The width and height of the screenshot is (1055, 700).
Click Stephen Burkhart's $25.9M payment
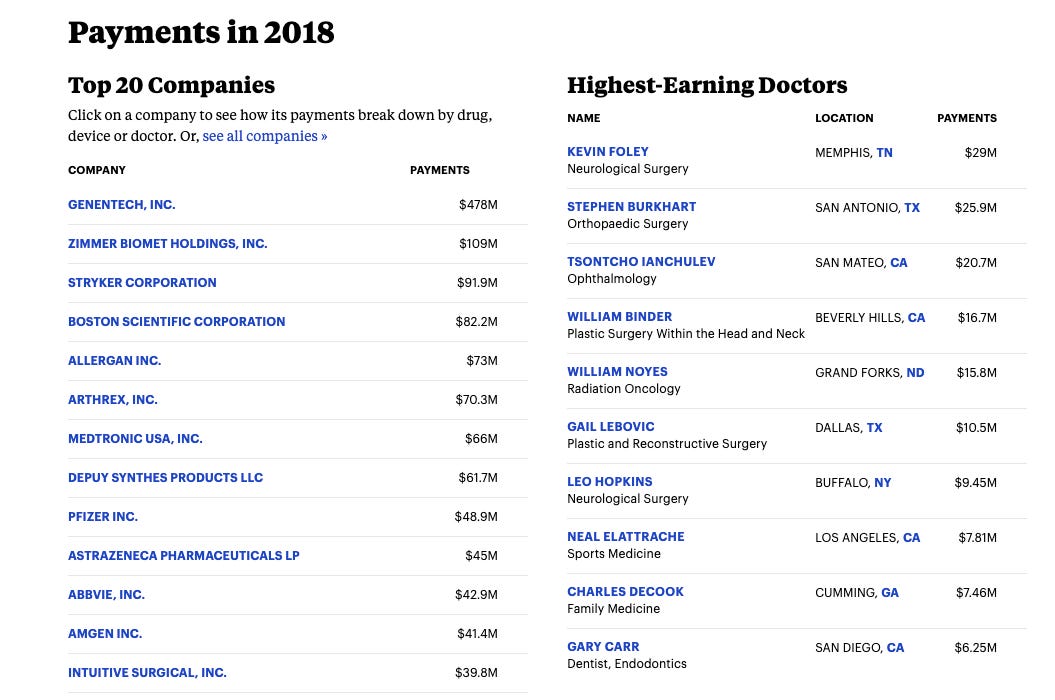point(976,208)
